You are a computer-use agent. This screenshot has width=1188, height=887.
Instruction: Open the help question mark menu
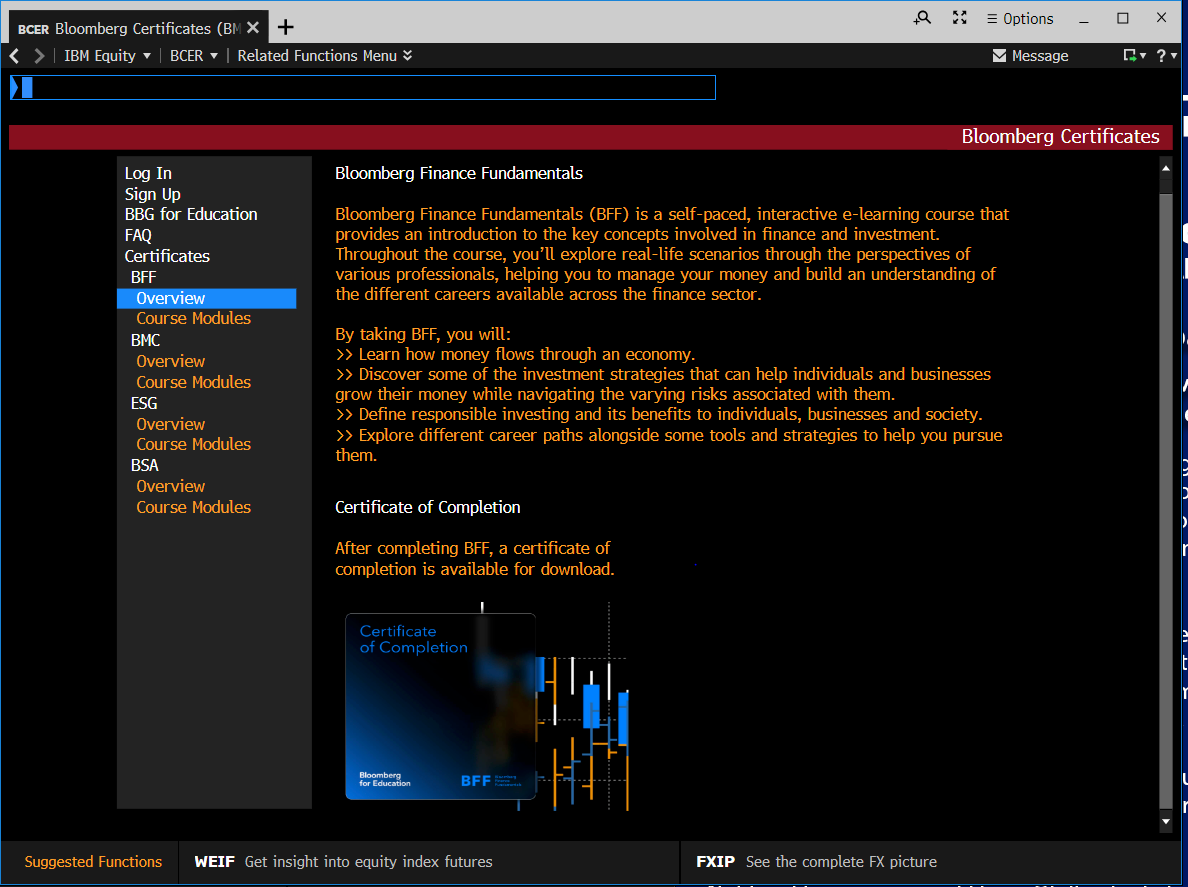click(1166, 55)
